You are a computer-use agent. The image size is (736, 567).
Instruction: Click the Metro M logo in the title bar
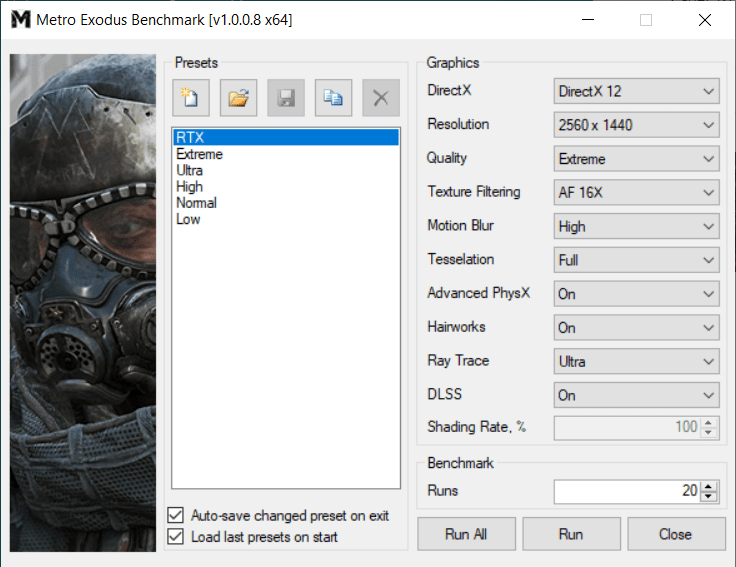21,20
